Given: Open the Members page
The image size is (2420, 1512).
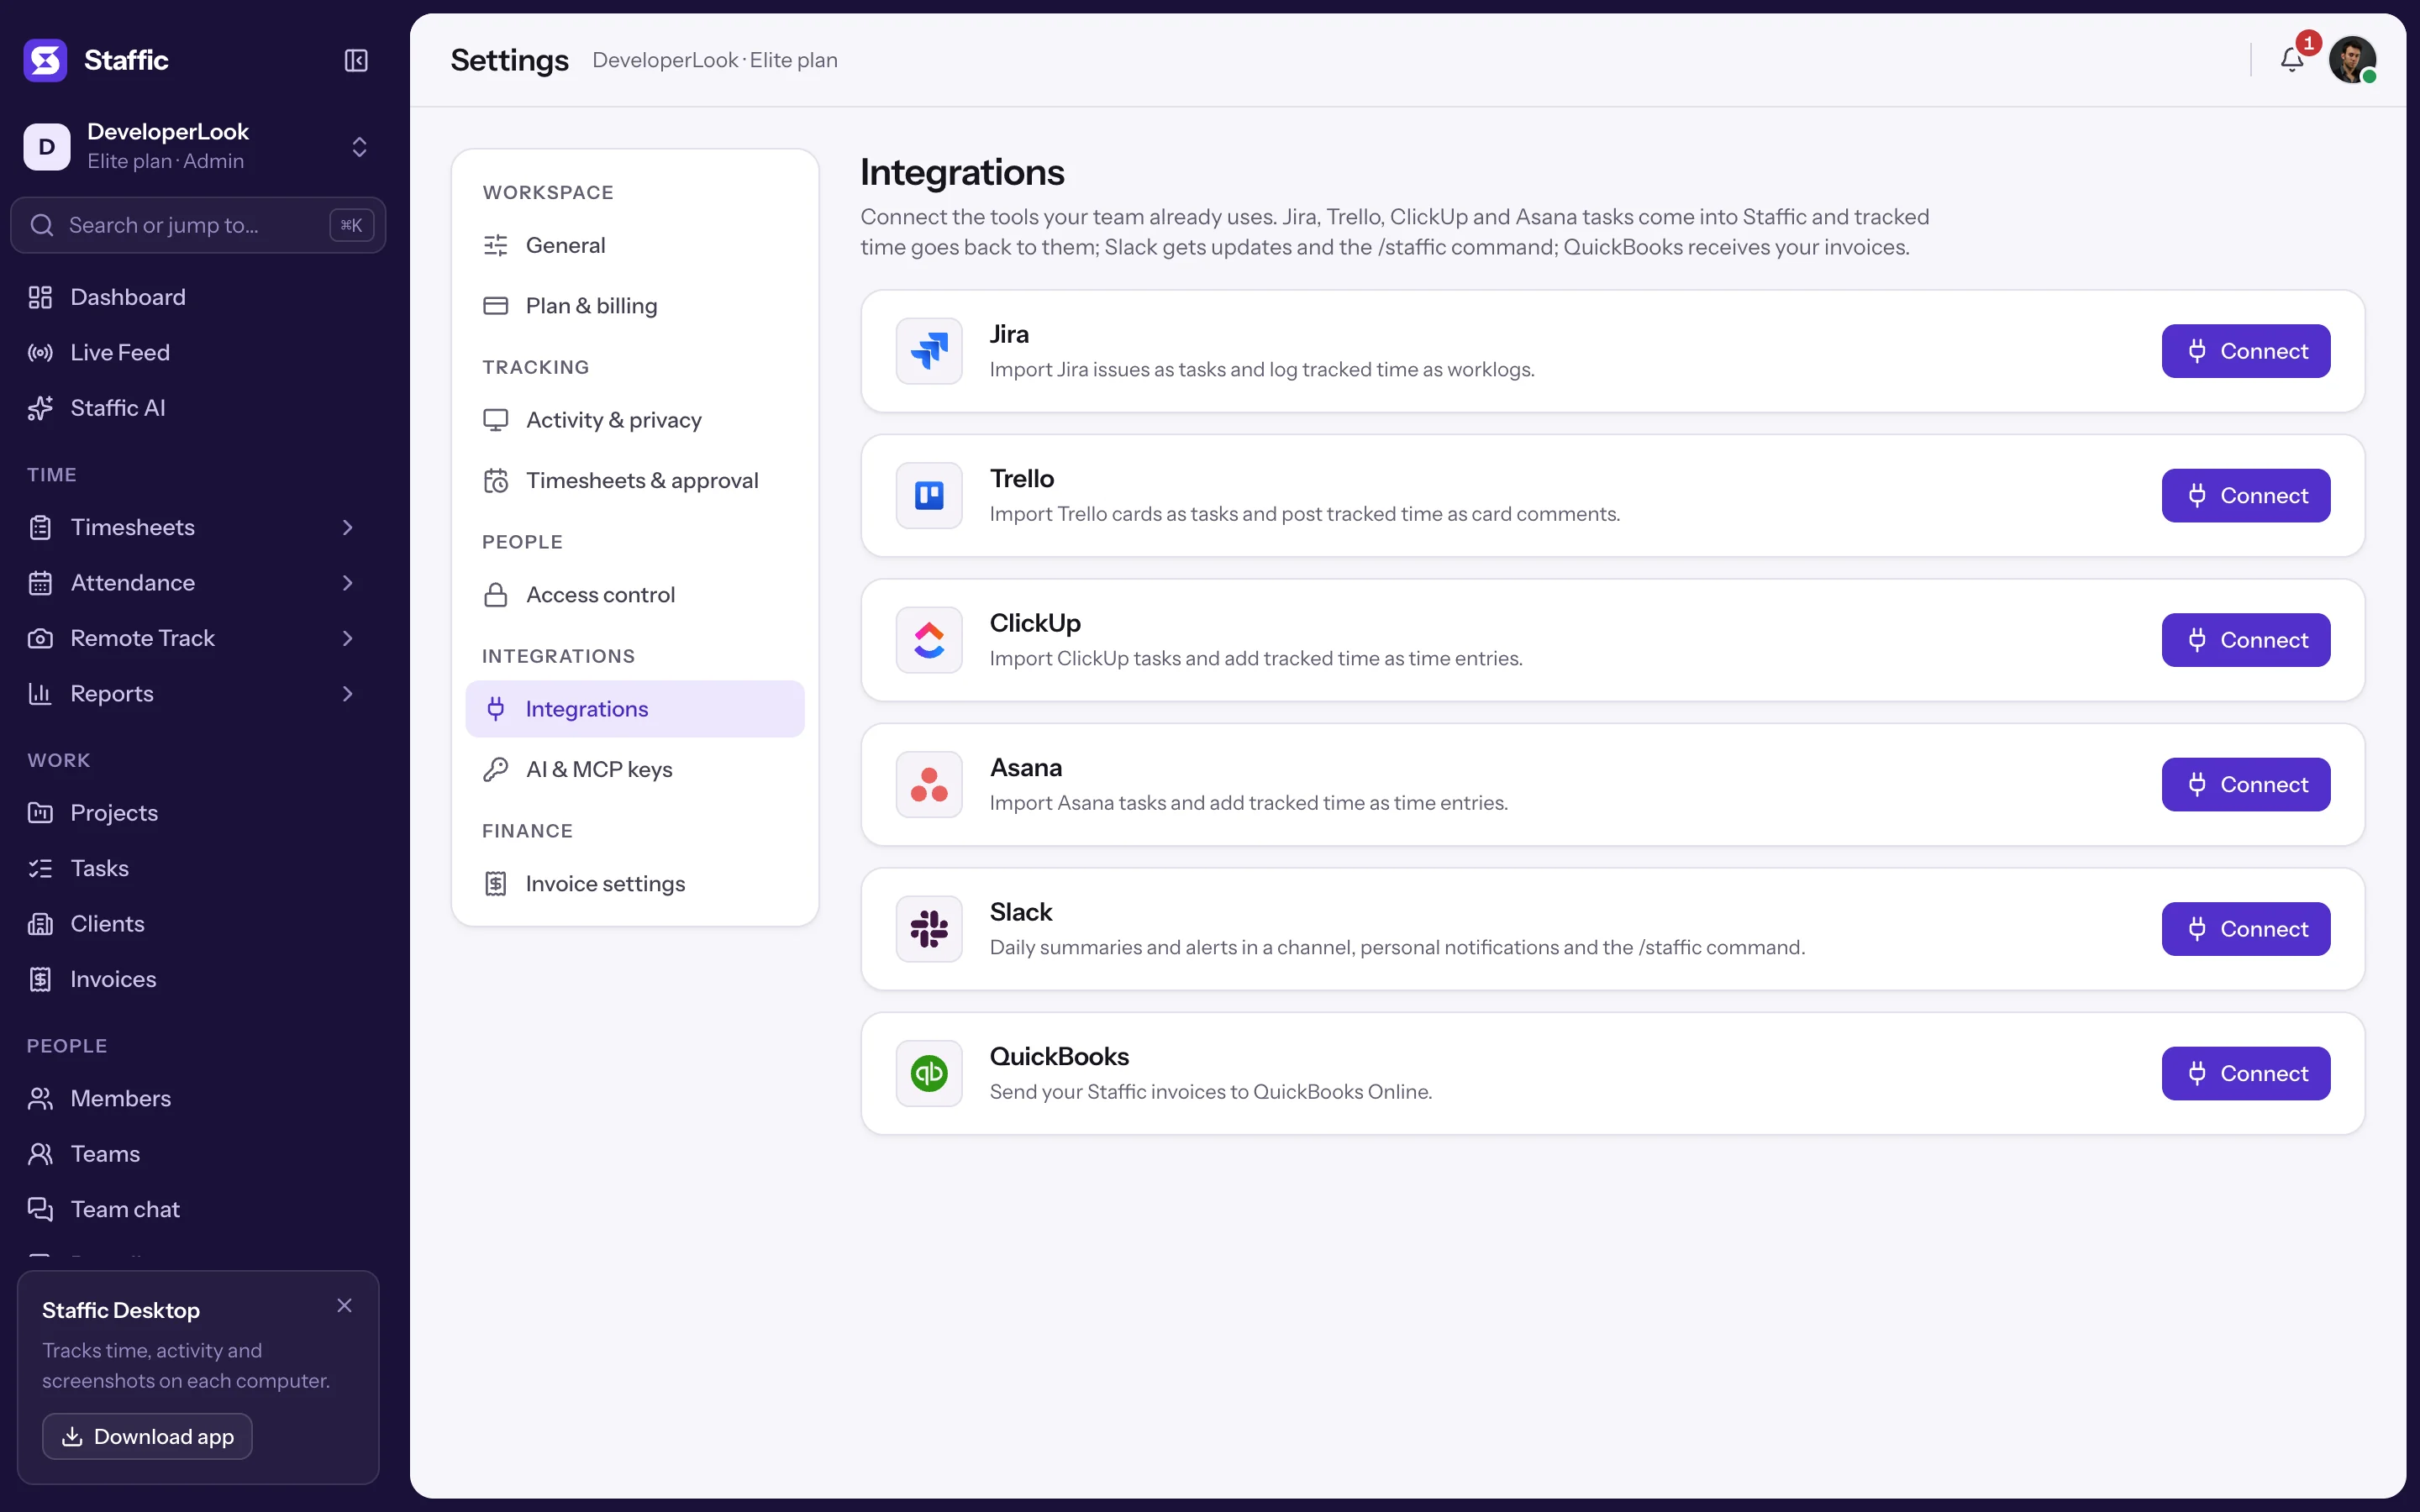Looking at the screenshot, I should 198,1098.
